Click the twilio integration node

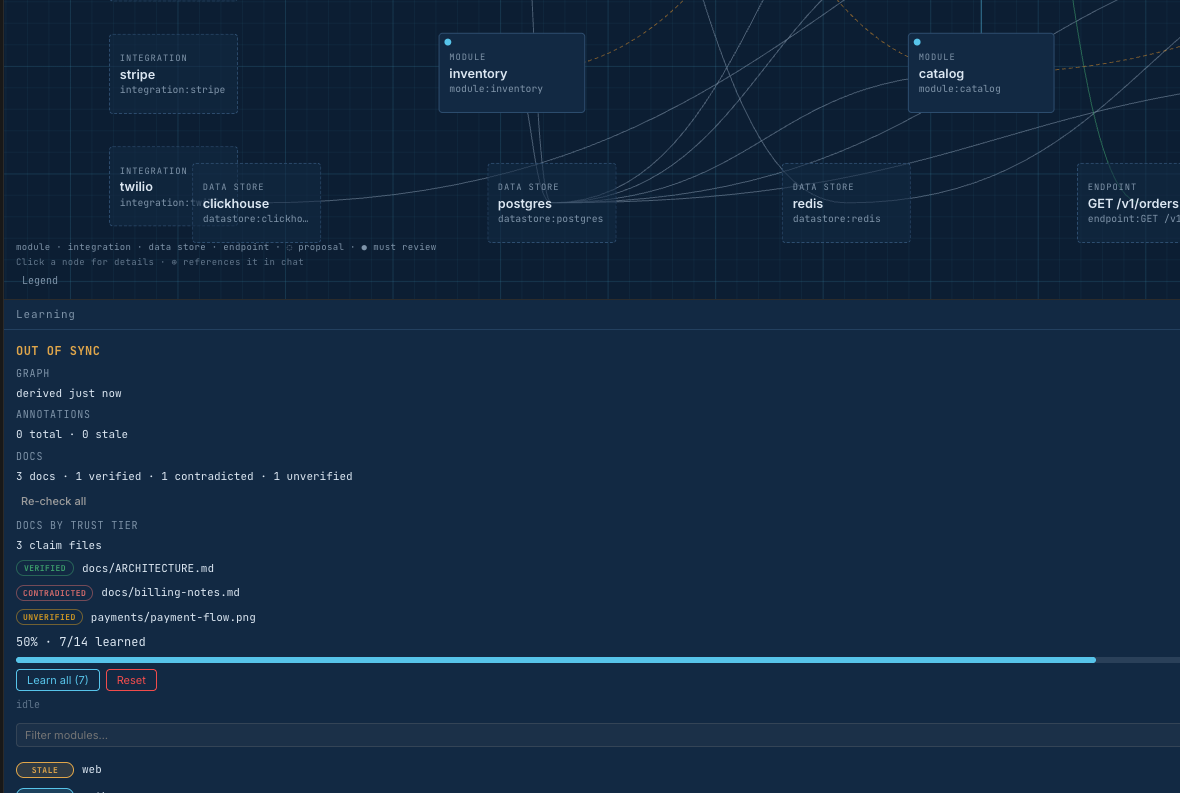[151, 186]
